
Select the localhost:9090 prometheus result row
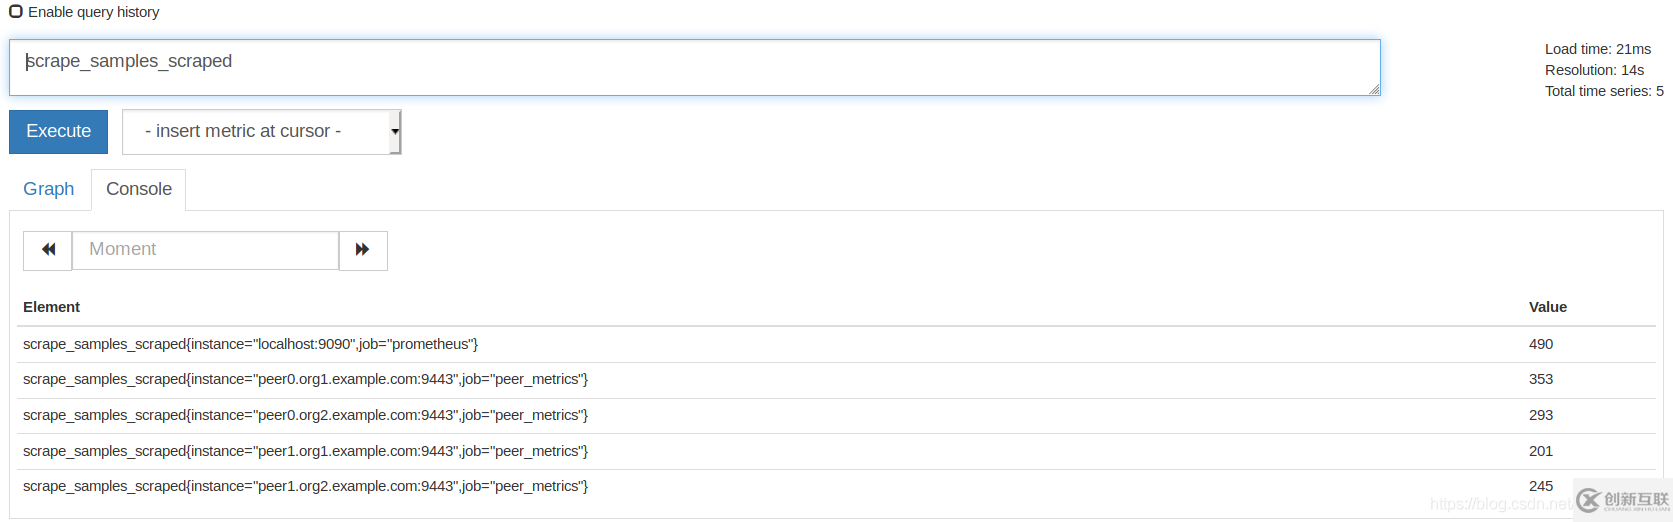coord(251,344)
